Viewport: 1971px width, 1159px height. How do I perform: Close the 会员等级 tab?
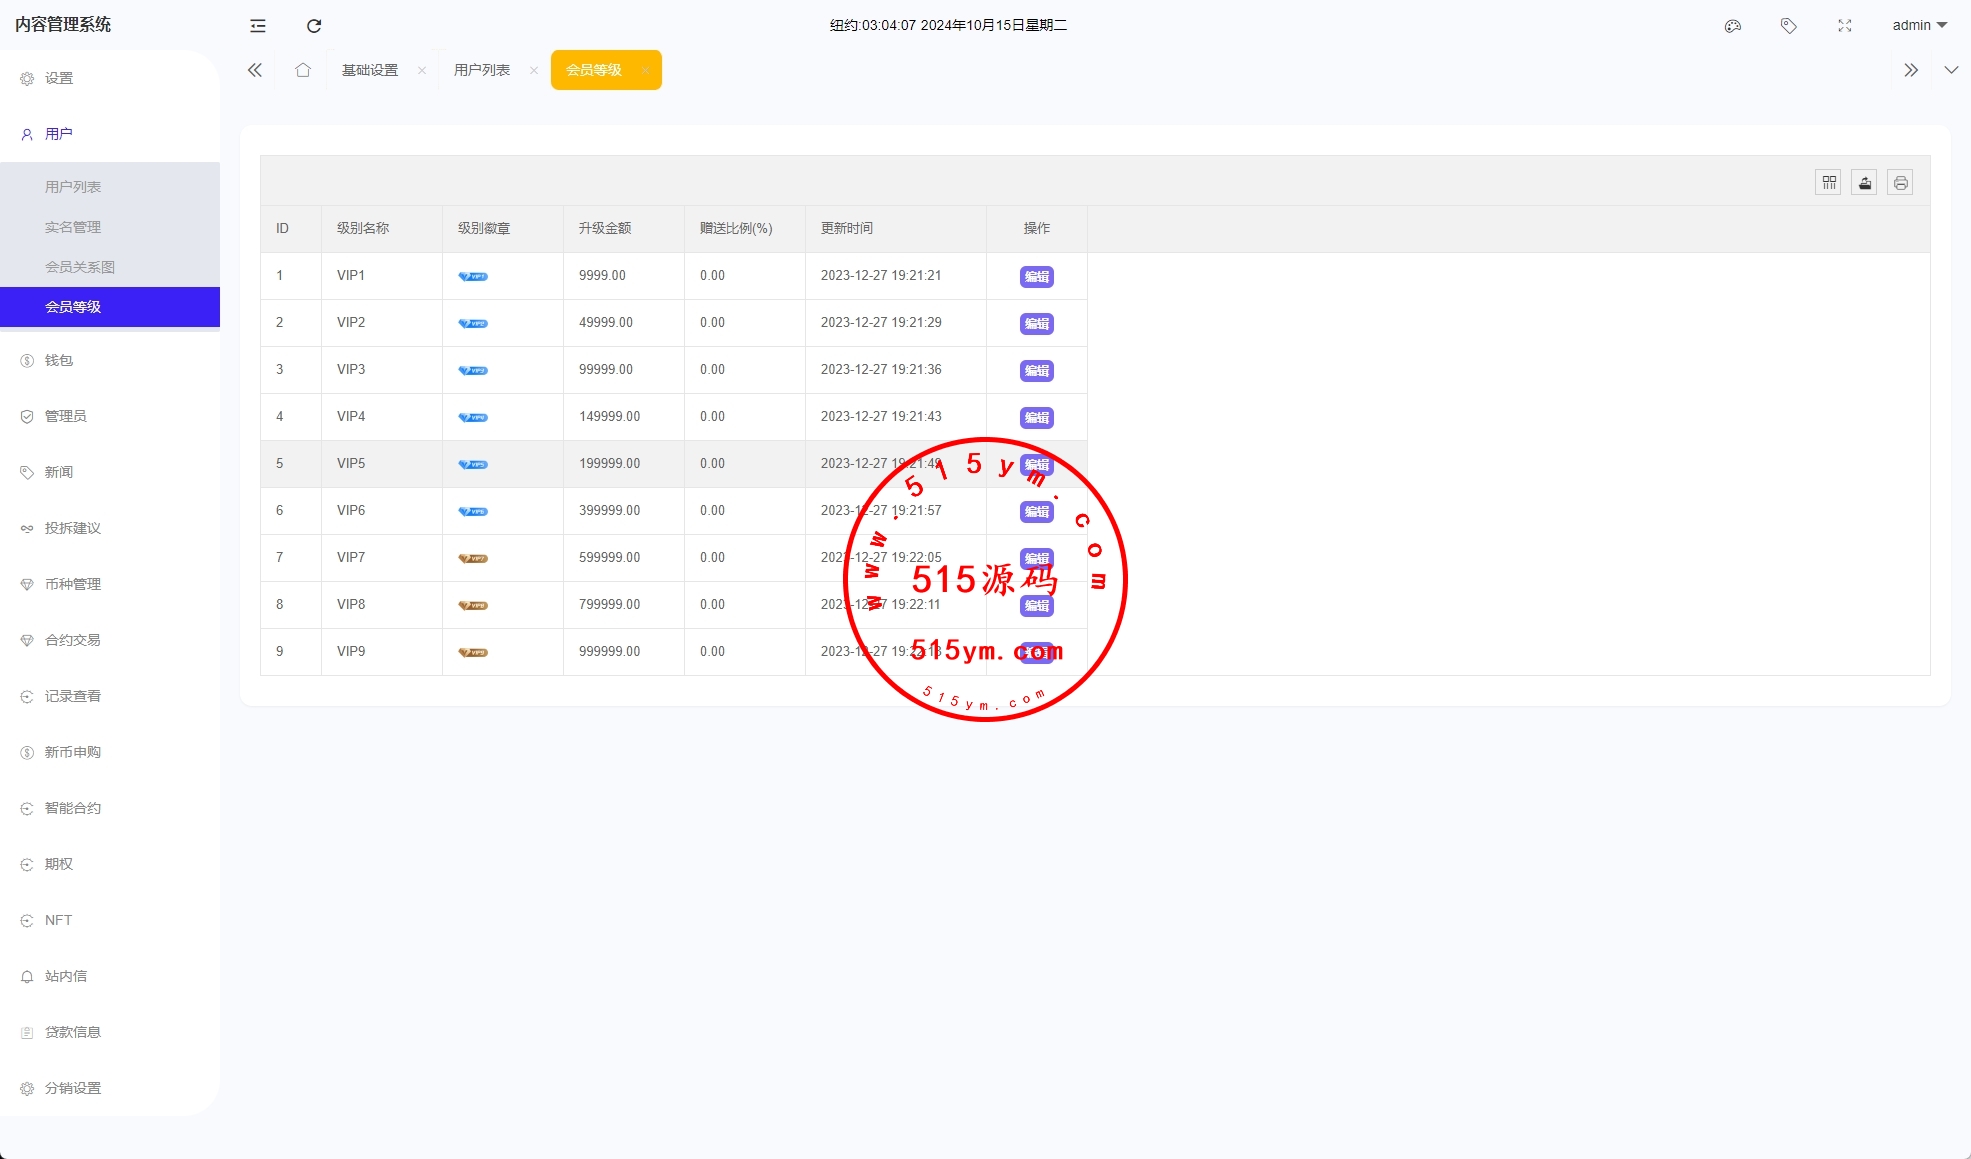click(x=645, y=70)
